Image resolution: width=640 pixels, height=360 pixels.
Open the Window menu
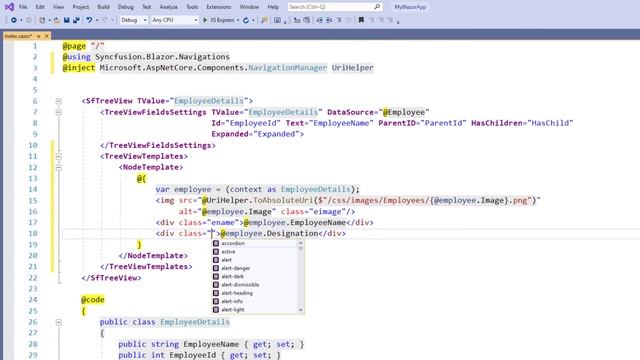pyautogui.click(x=249, y=7)
